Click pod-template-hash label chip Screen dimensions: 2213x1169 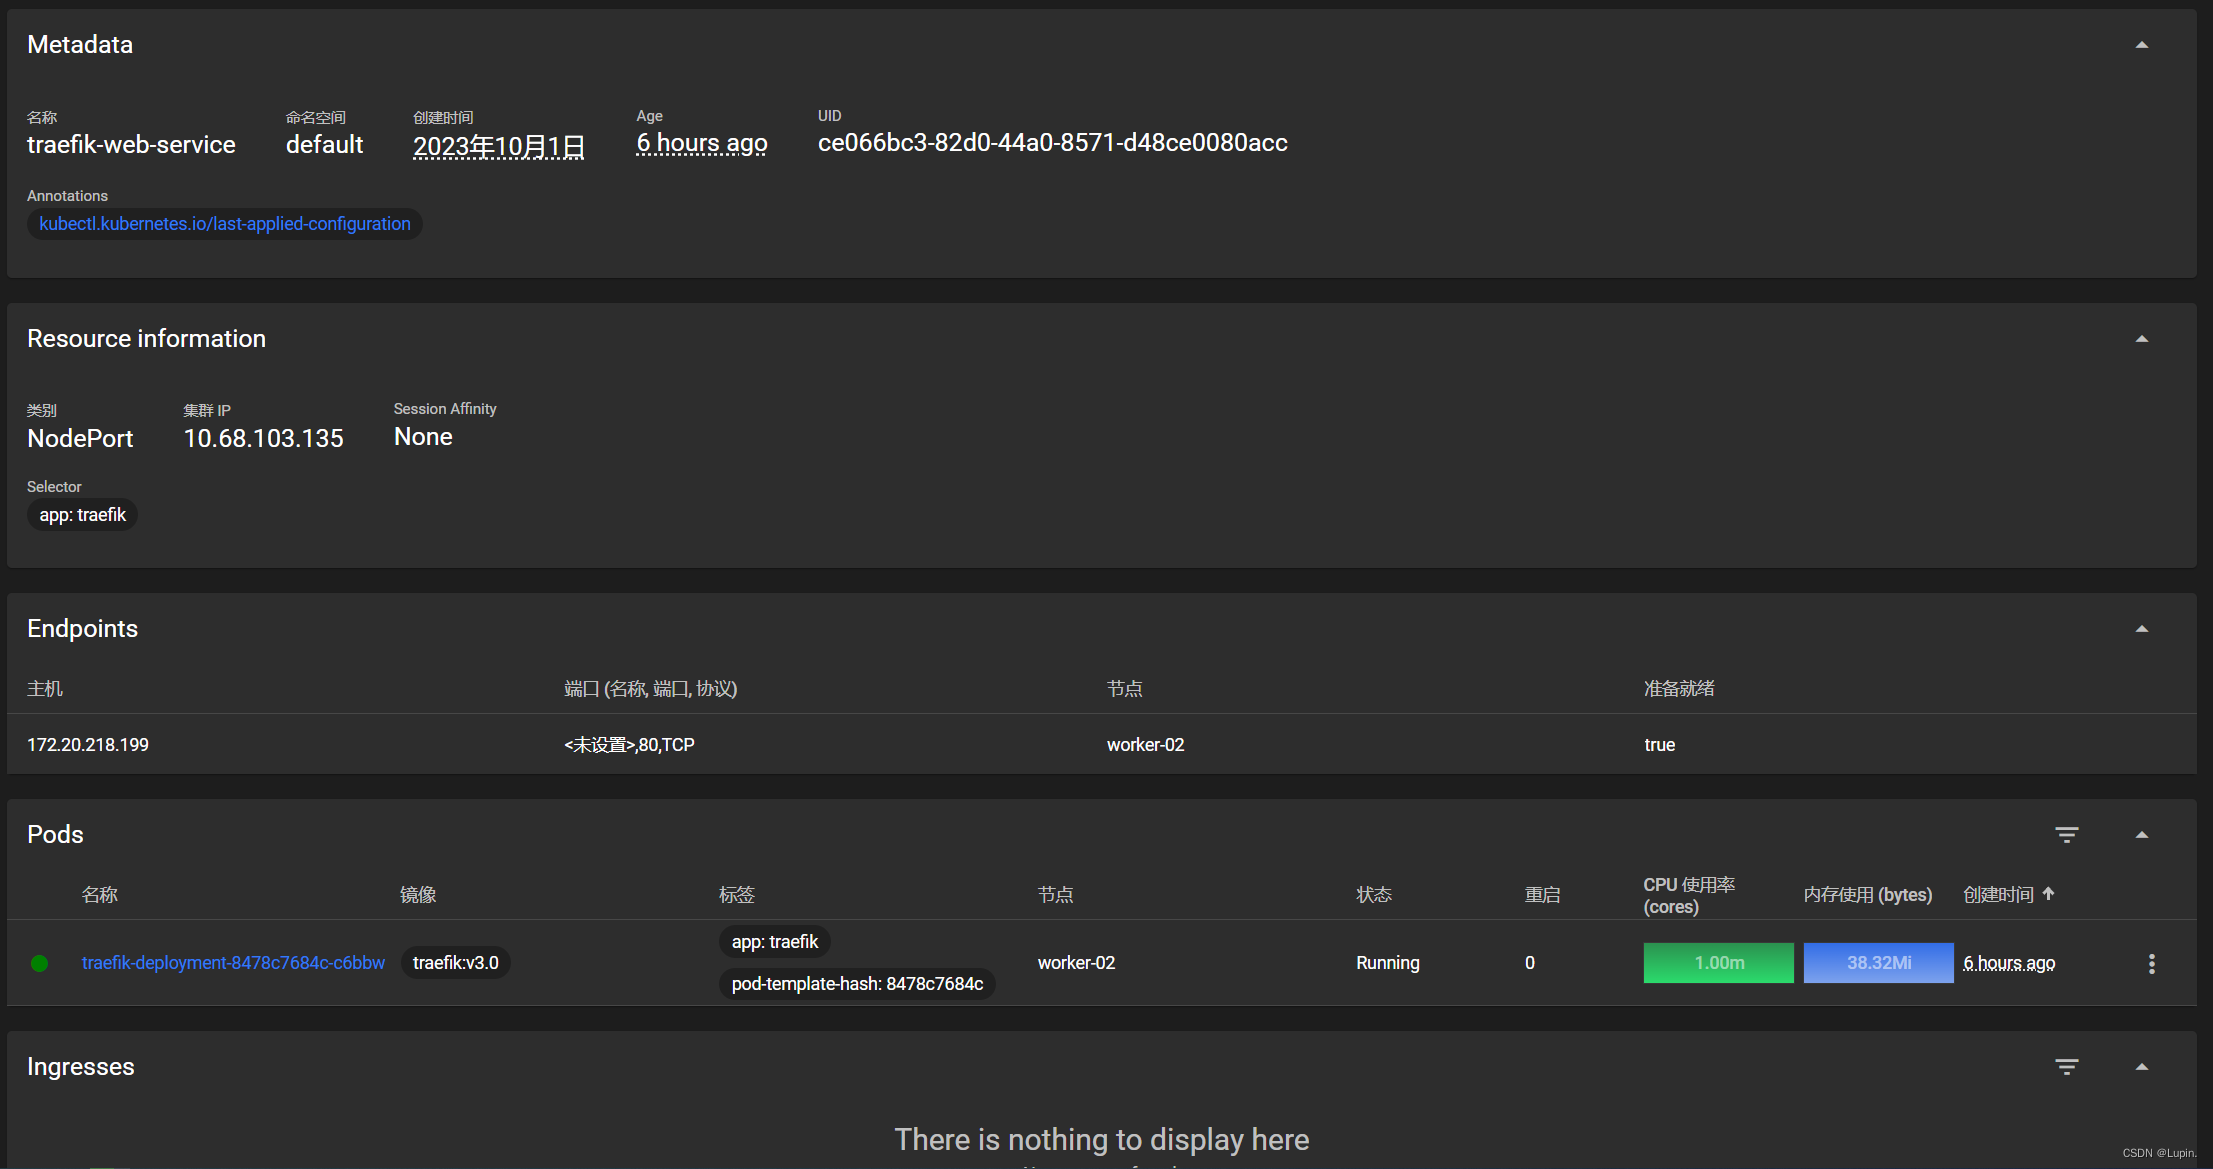tap(857, 984)
